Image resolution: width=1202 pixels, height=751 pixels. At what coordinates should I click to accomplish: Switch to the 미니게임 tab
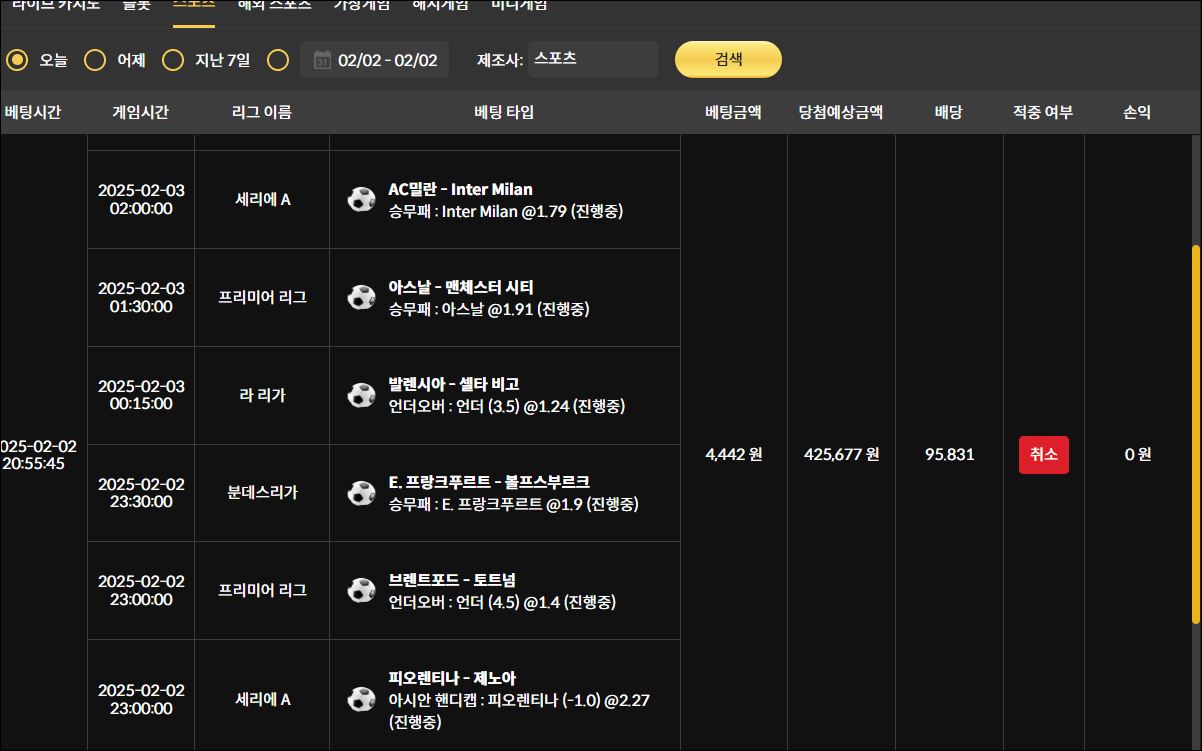pos(519,6)
